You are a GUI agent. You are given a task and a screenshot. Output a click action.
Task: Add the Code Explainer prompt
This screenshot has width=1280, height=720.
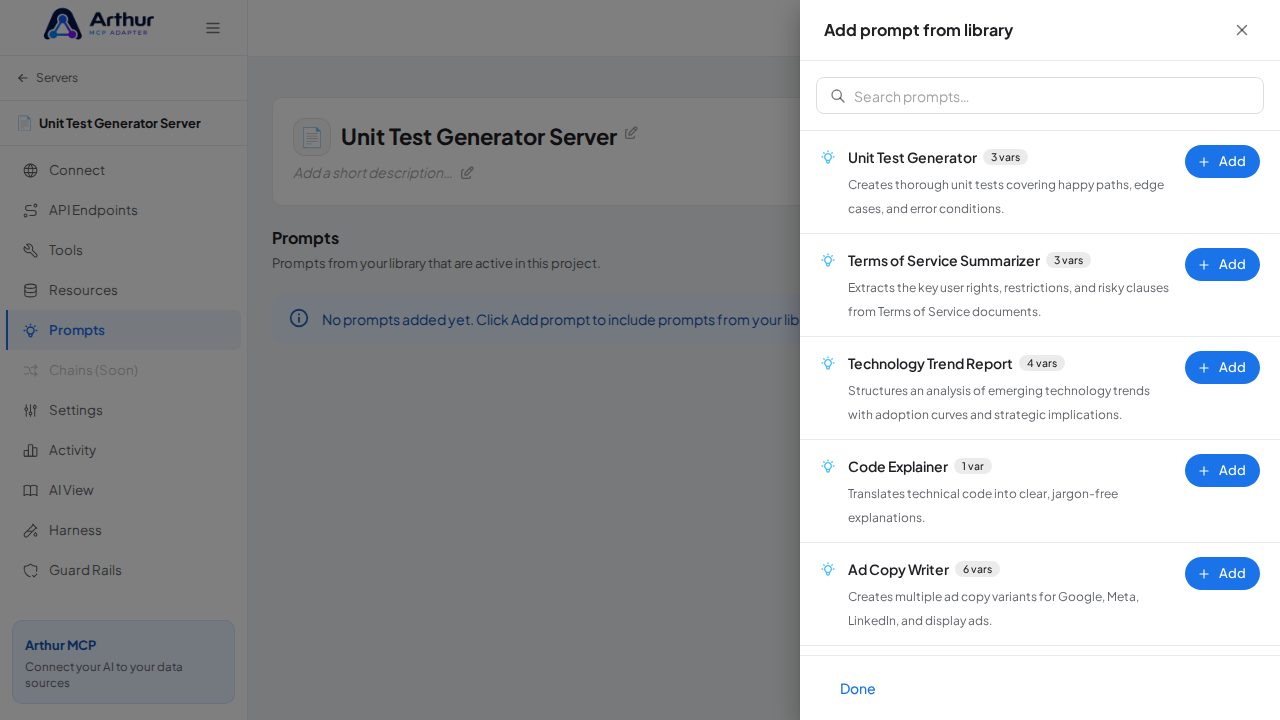click(x=1222, y=470)
